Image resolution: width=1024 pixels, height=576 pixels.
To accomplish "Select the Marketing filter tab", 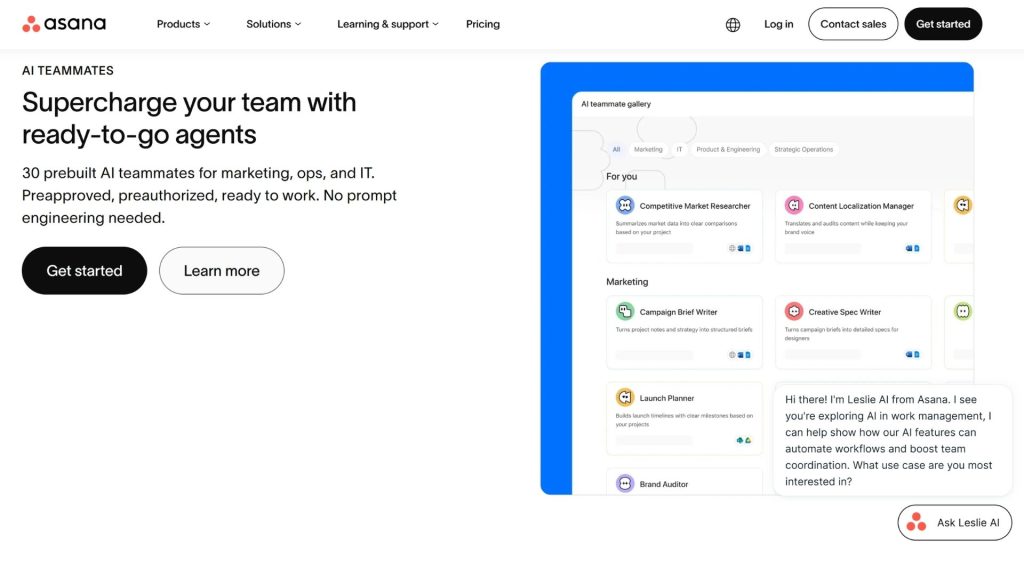I will coord(648,150).
